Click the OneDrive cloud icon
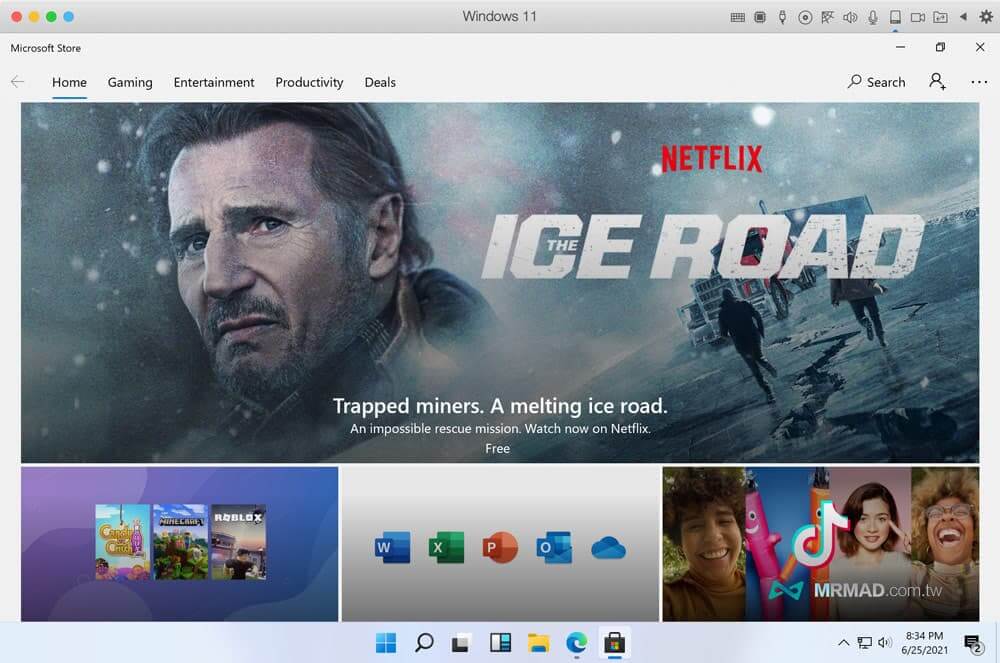This screenshot has width=1000, height=663. point(608,548)
